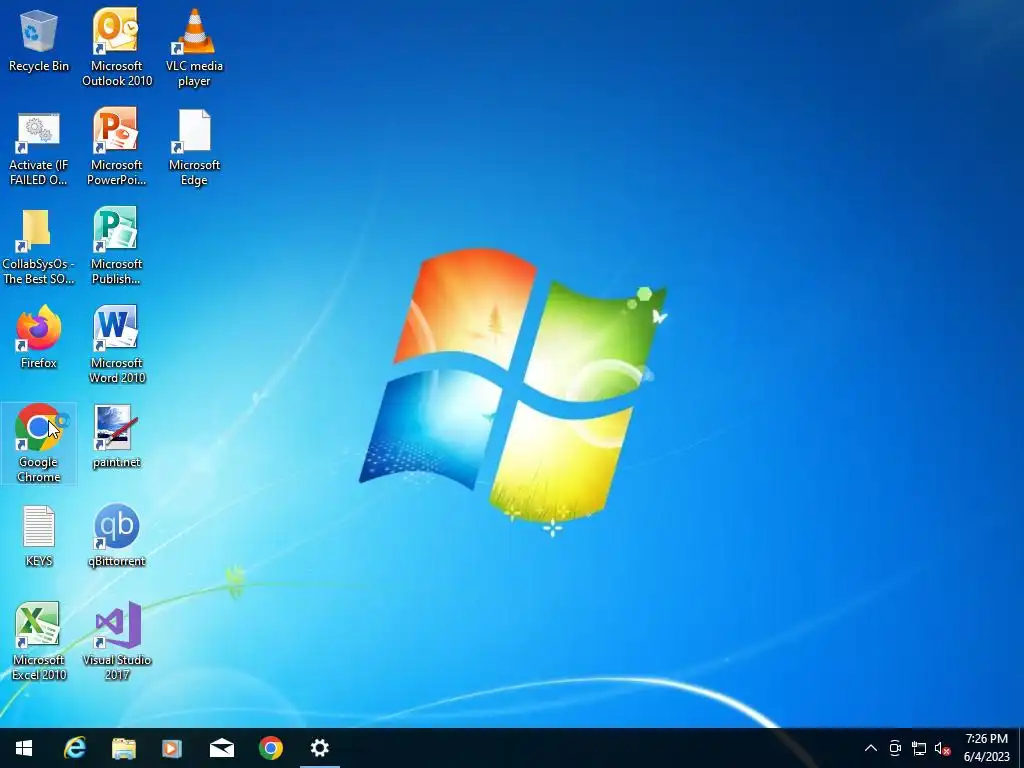Select the qBittorrent desktop shortcut
Image resolution: width=1024 pixels, height=768 pixels.
click(x=116, y=536)
